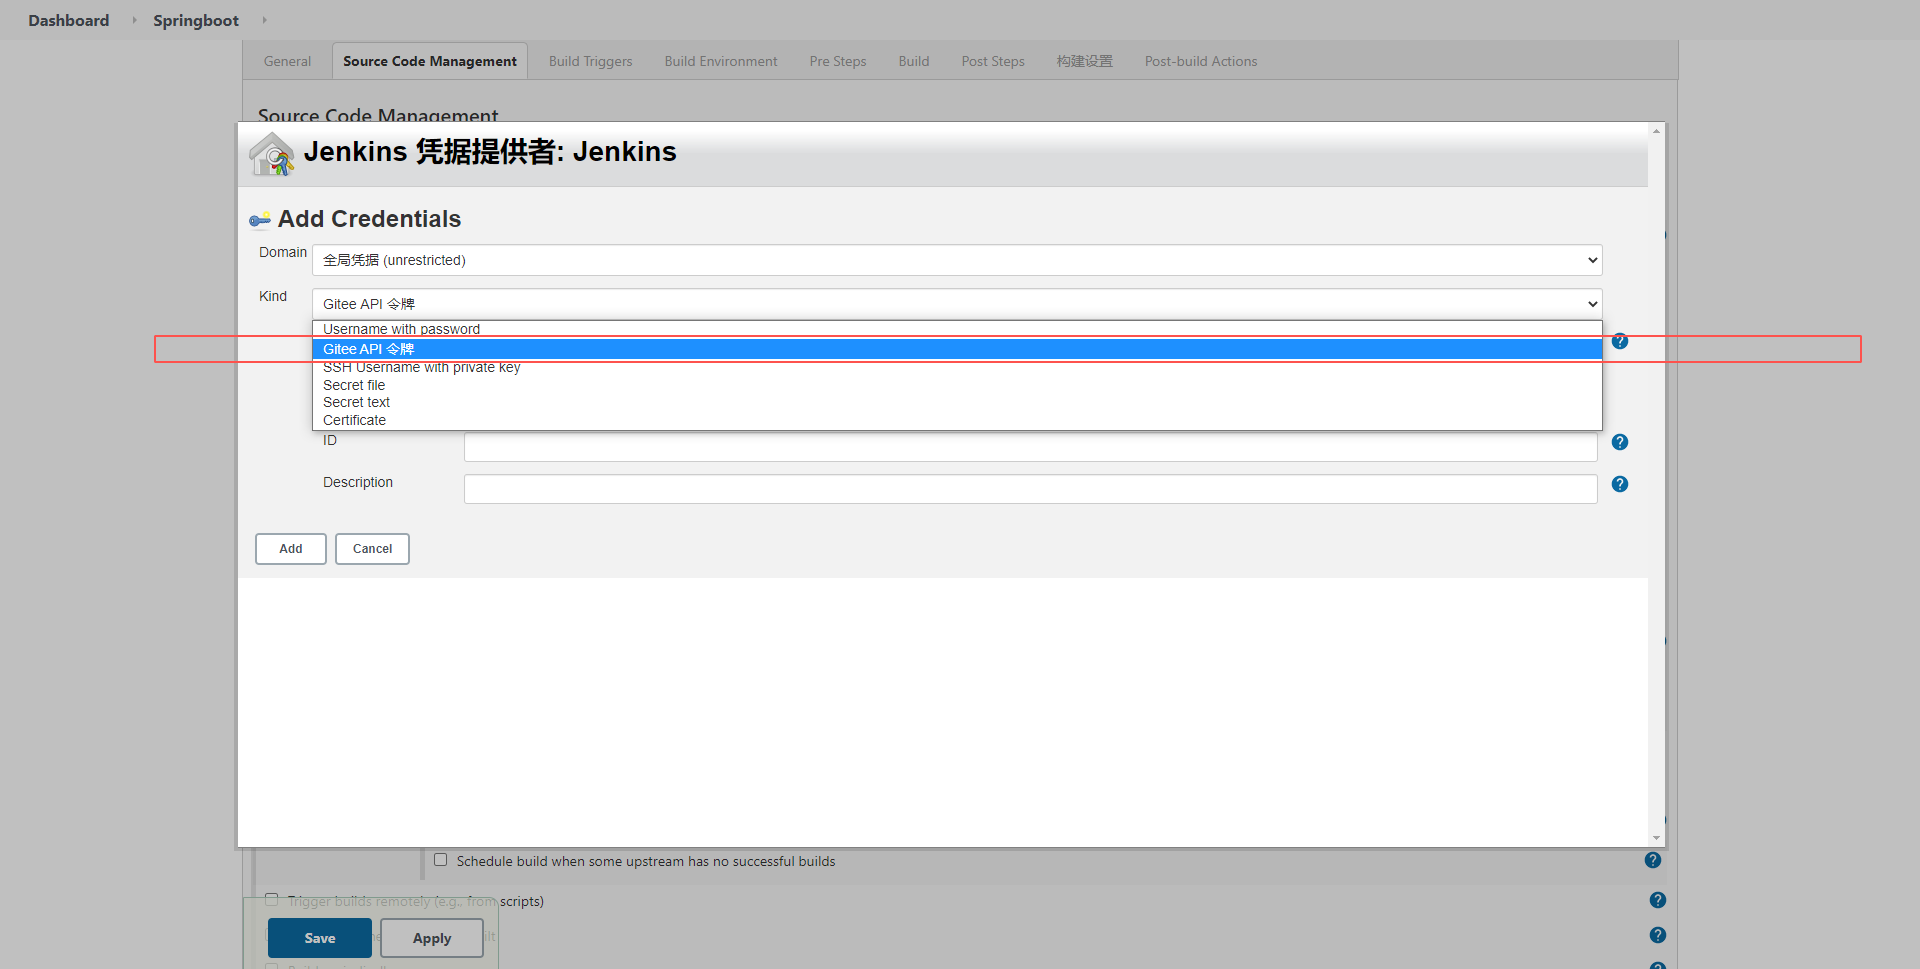This screenshot has width=1920, height=969.
Task: Click breadcrumb arrow after Dashboard
Action: click(x=134, y=20)
